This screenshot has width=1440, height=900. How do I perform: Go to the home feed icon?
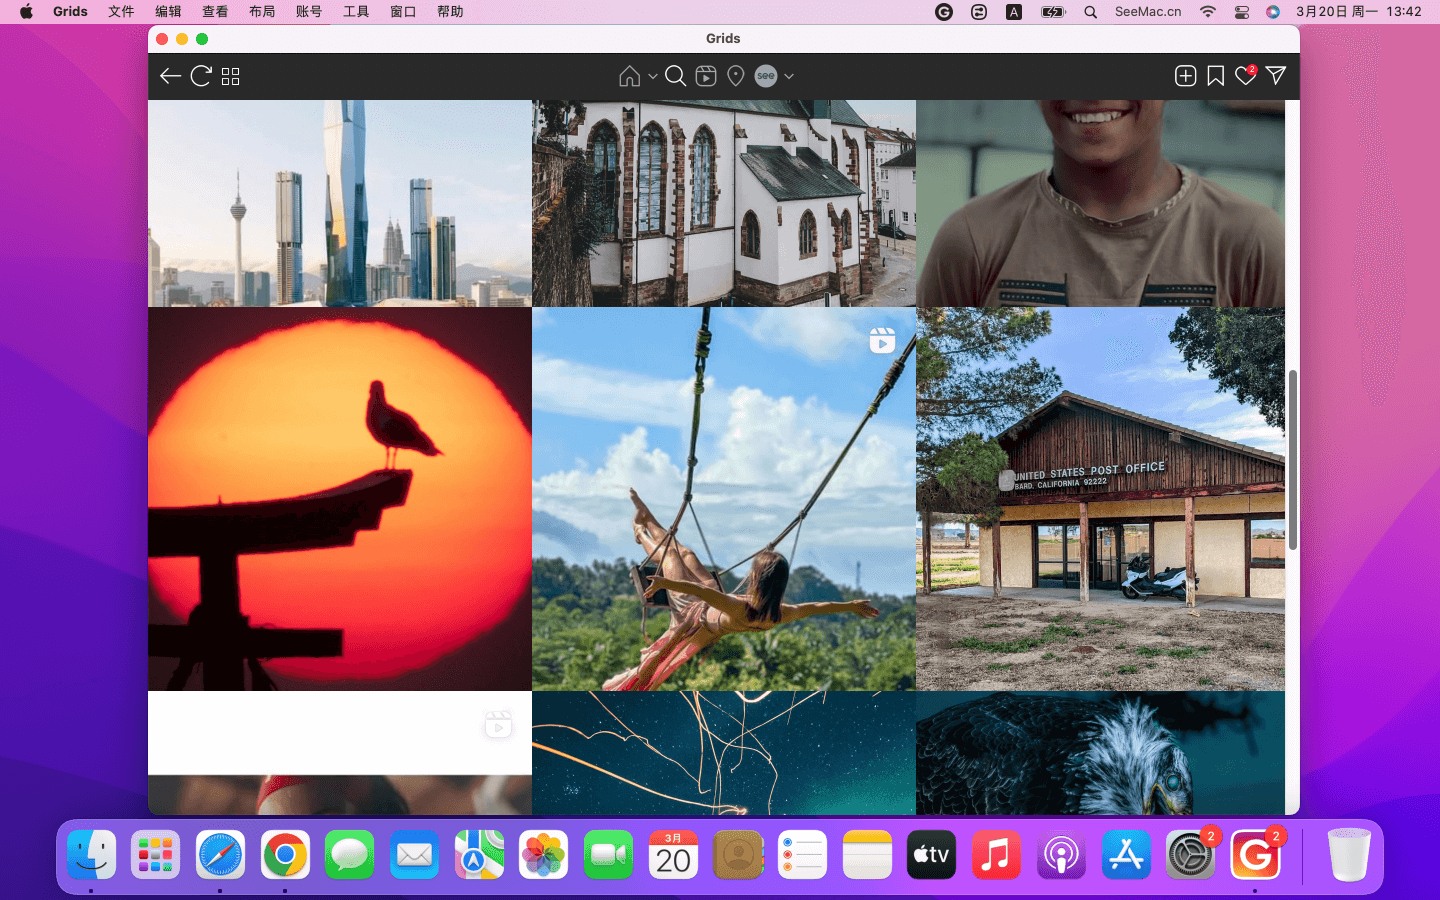click(x=629, y=76)
